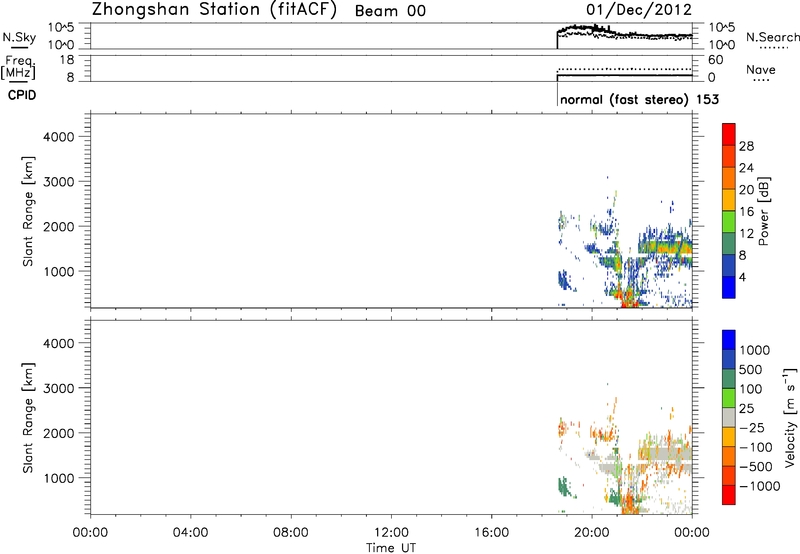Click the 18 tick on frequency axis
The width and height of the screenshot is (800, 554).
(67, 60)
